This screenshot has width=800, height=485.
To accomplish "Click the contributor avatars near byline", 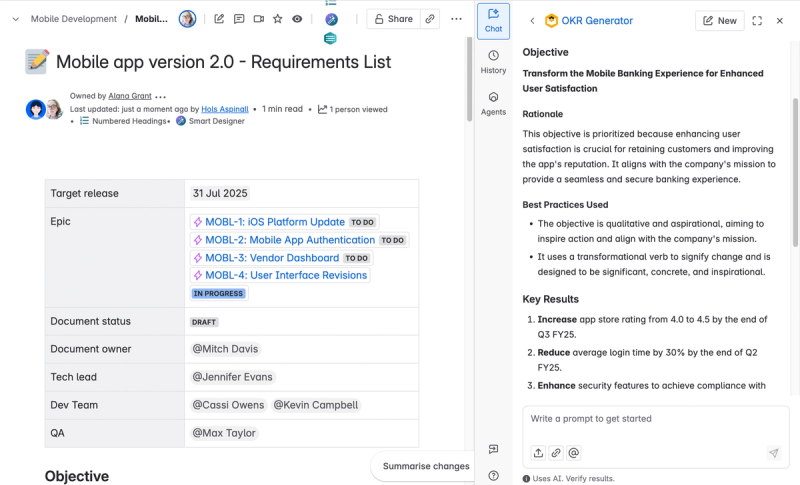I will [44, 109].
